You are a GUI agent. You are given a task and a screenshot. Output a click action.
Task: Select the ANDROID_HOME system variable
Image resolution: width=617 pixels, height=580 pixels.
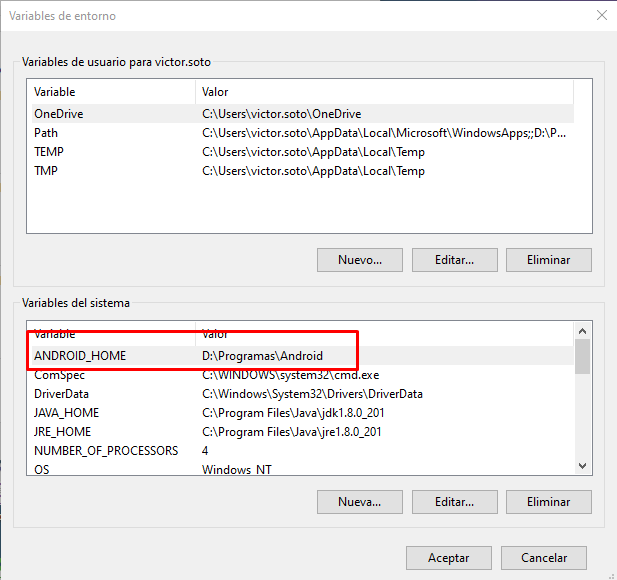click(x=80, y=356)
